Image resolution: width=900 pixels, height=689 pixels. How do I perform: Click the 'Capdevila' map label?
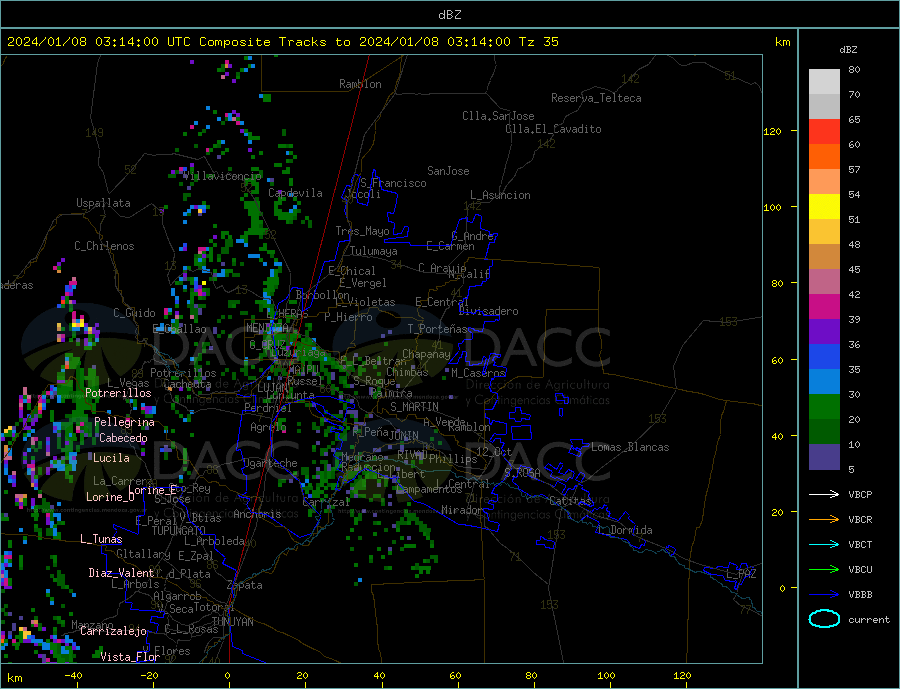coord(295,193)
